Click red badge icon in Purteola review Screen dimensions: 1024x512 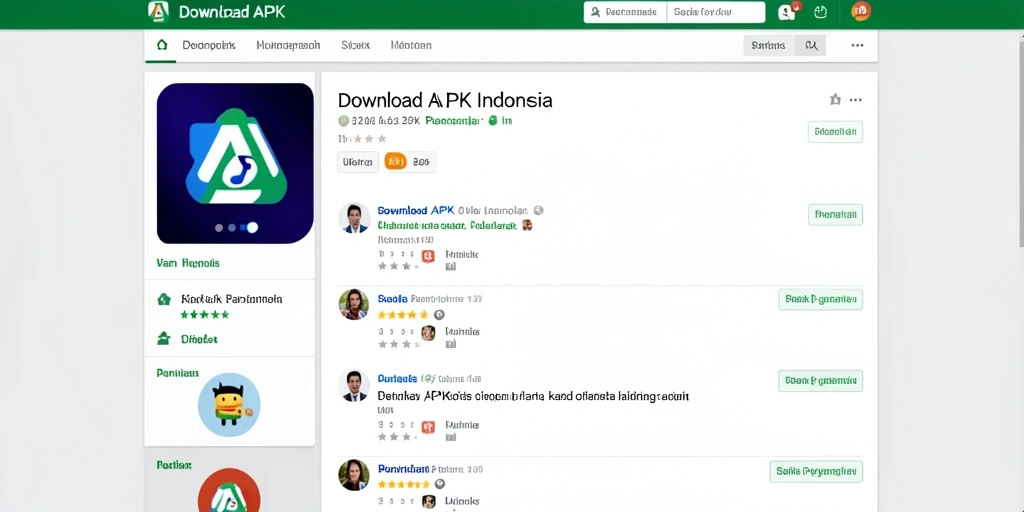(x=428, y=426)
